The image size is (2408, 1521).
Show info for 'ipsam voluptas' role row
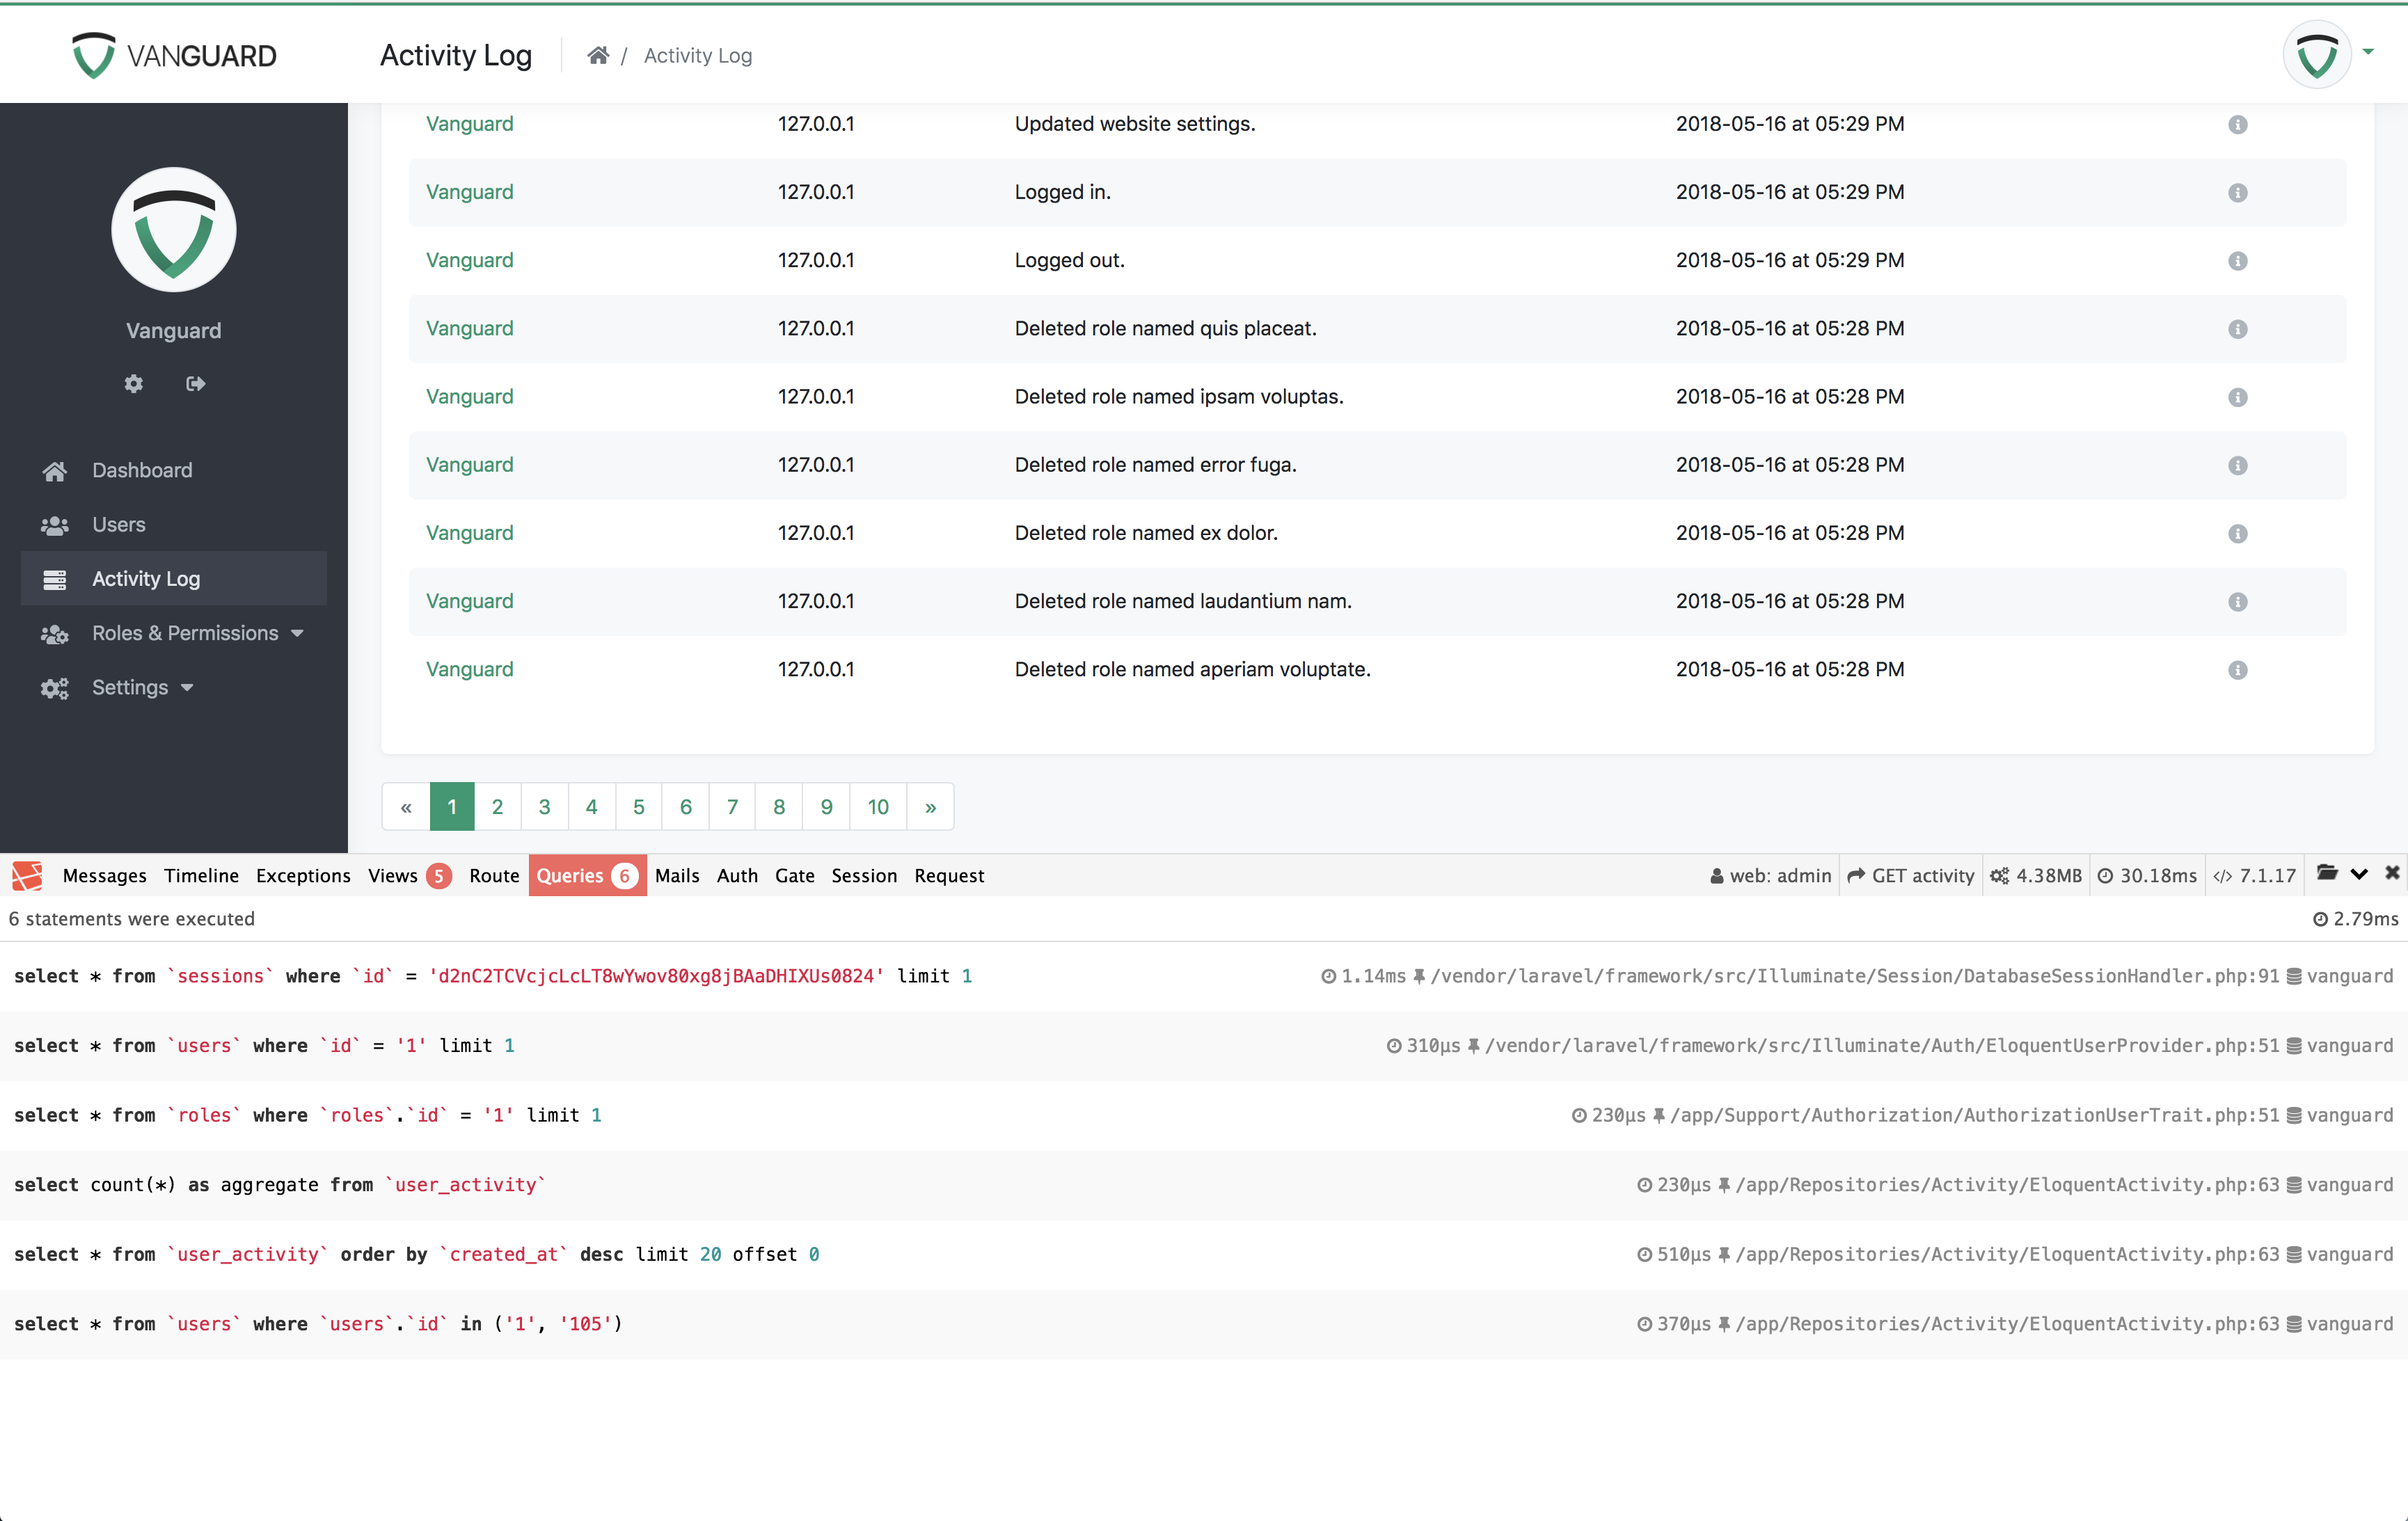pos(2238,397)
